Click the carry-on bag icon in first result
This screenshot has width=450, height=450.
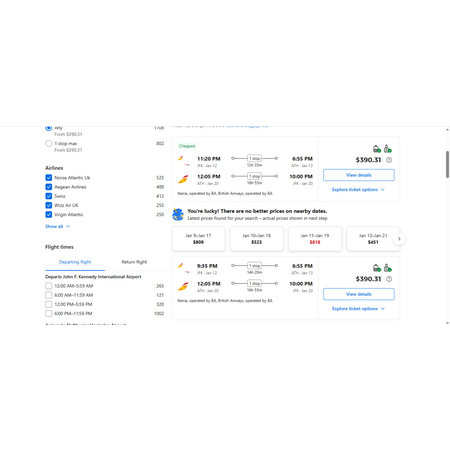[377, 149]
